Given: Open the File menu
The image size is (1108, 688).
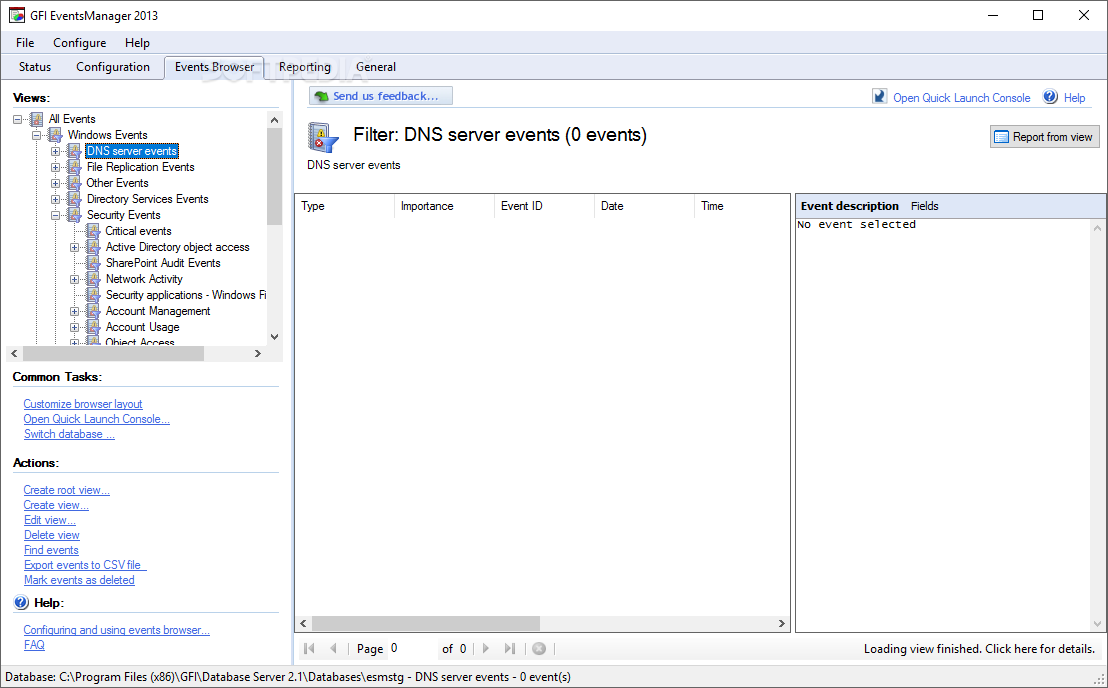Looking at the screenshot, I should pyautogui.click(x=25, y=42).
